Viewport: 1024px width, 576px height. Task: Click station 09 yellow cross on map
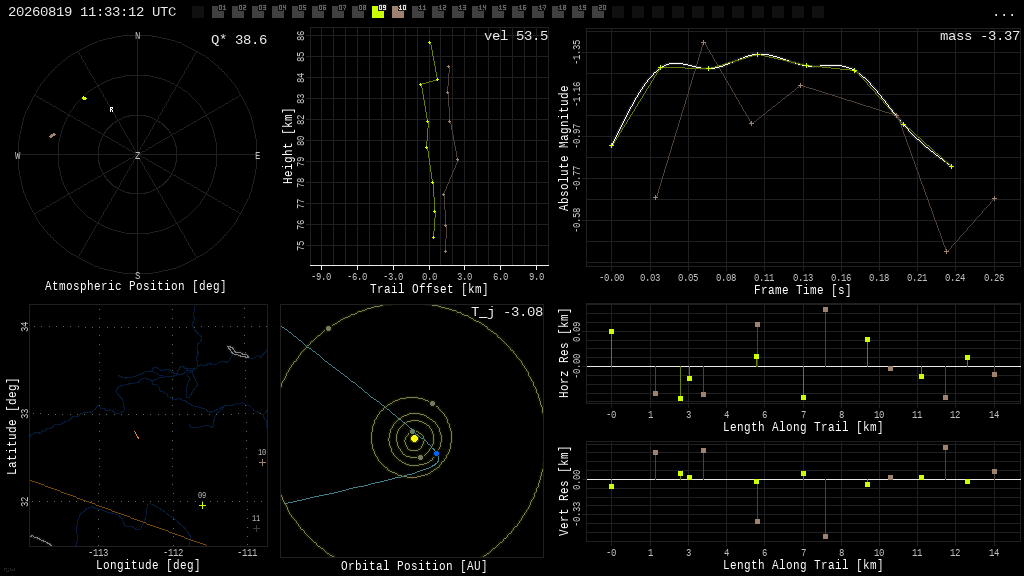(x=202, y=505)
